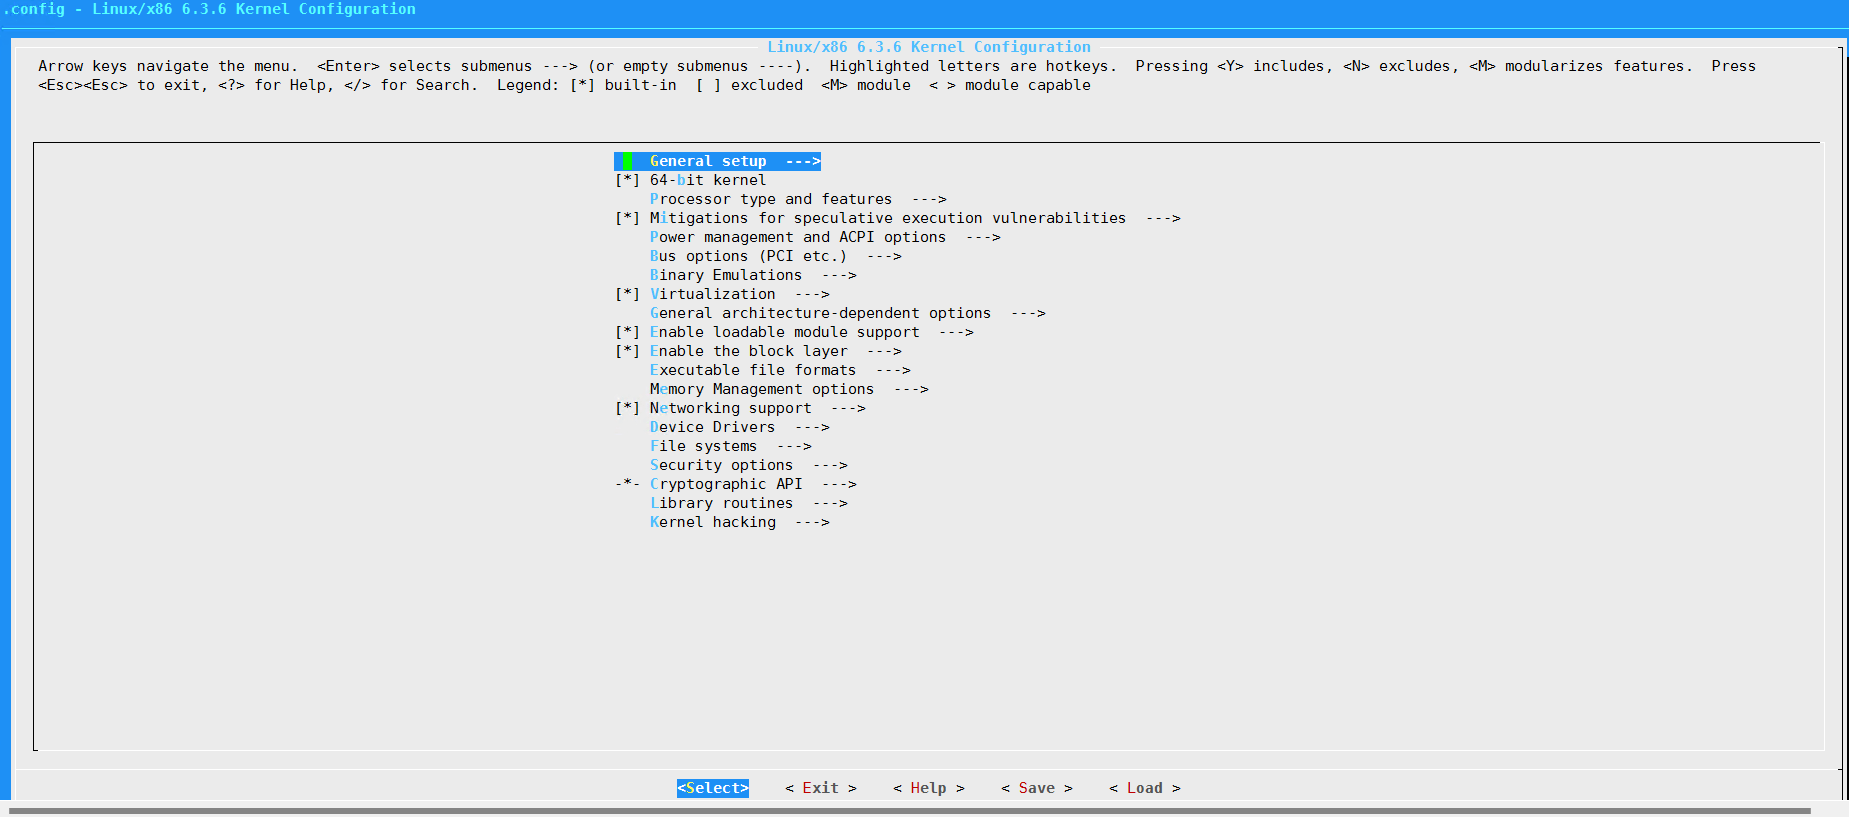Toggle Enable loadable module support checkbox
The image size is (1849, 817).
click(x=627, y=332)
